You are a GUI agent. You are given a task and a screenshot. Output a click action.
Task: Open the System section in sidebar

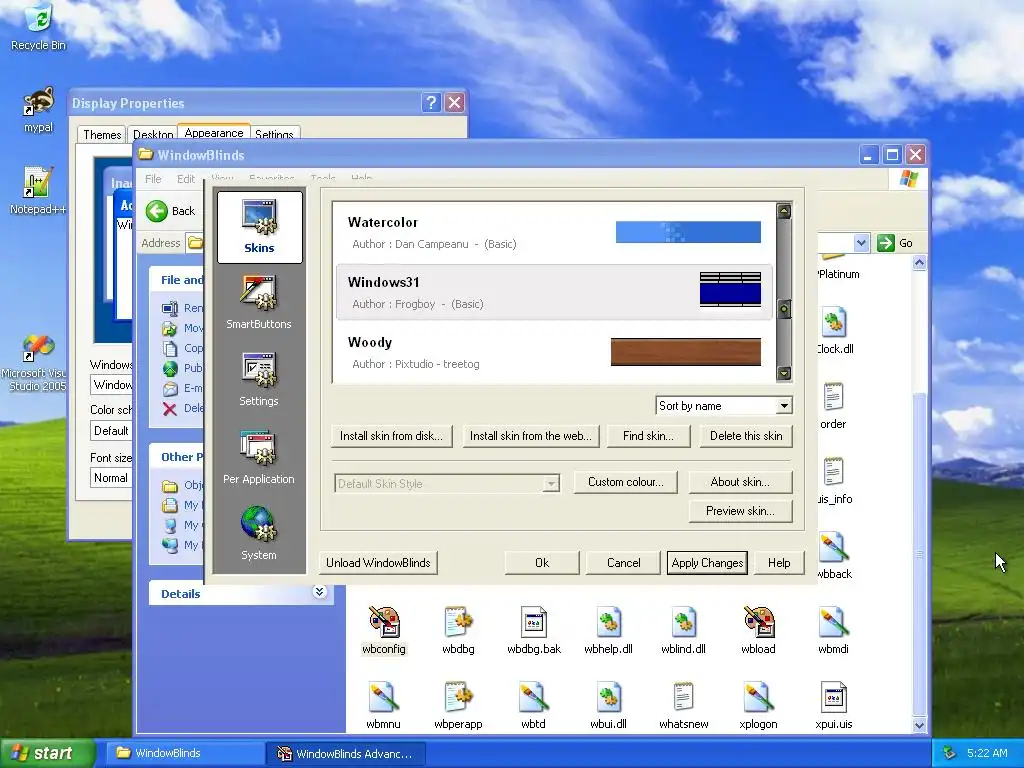[259, 533]
